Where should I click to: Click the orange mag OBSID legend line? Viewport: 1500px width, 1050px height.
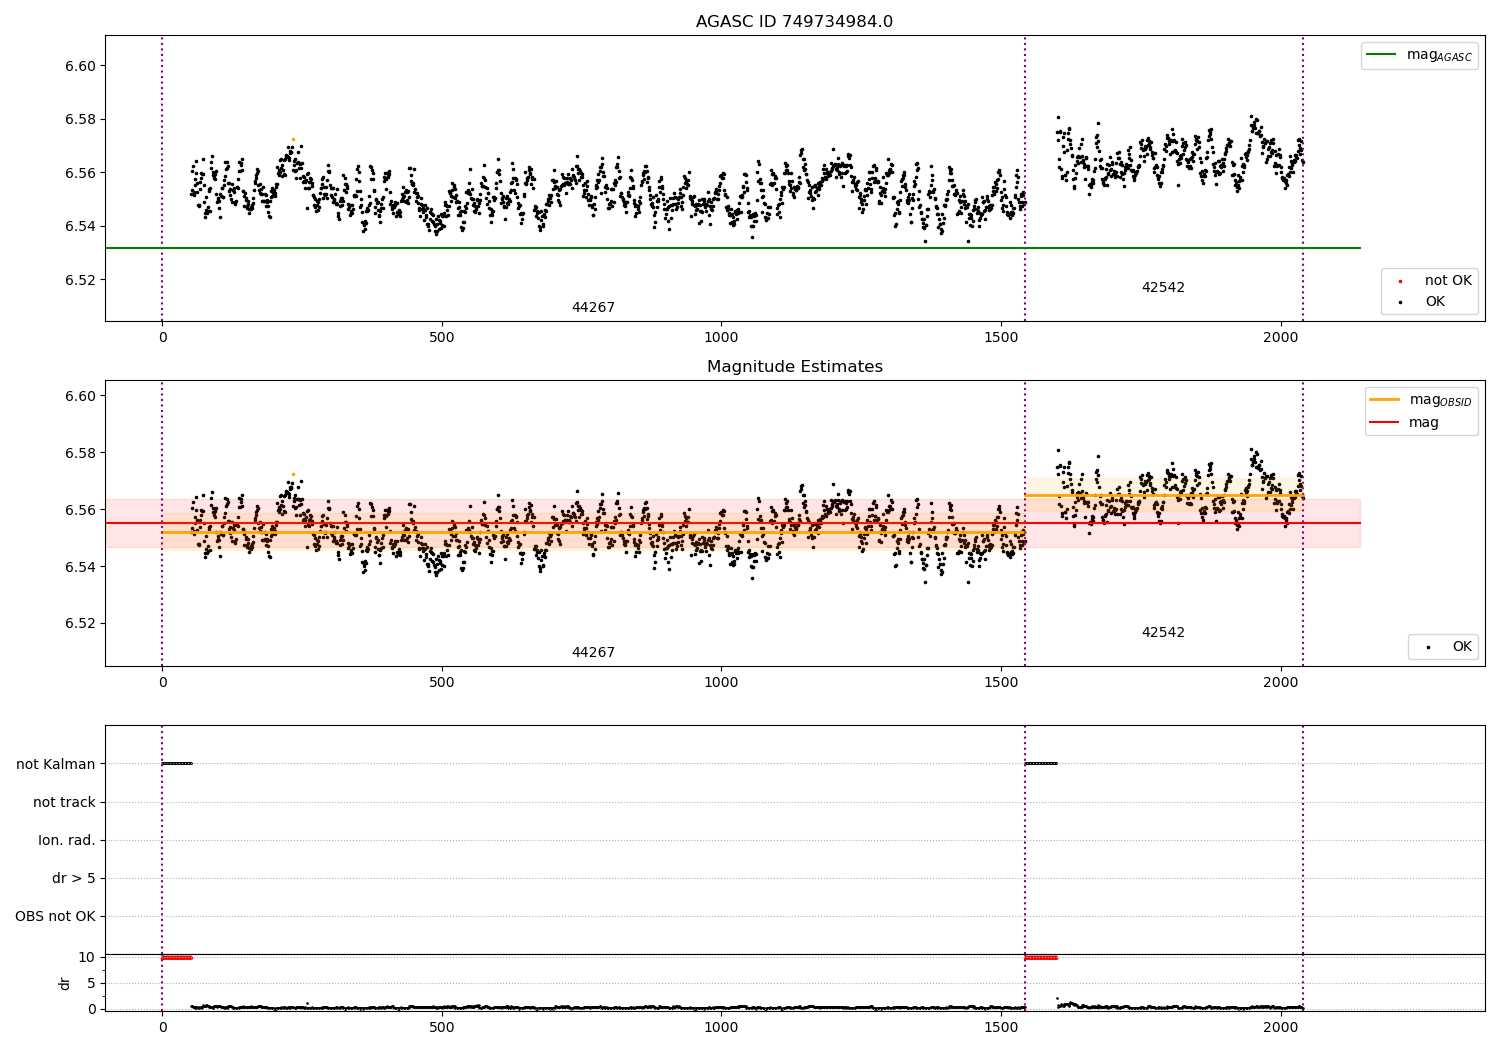pos(1384,399)
